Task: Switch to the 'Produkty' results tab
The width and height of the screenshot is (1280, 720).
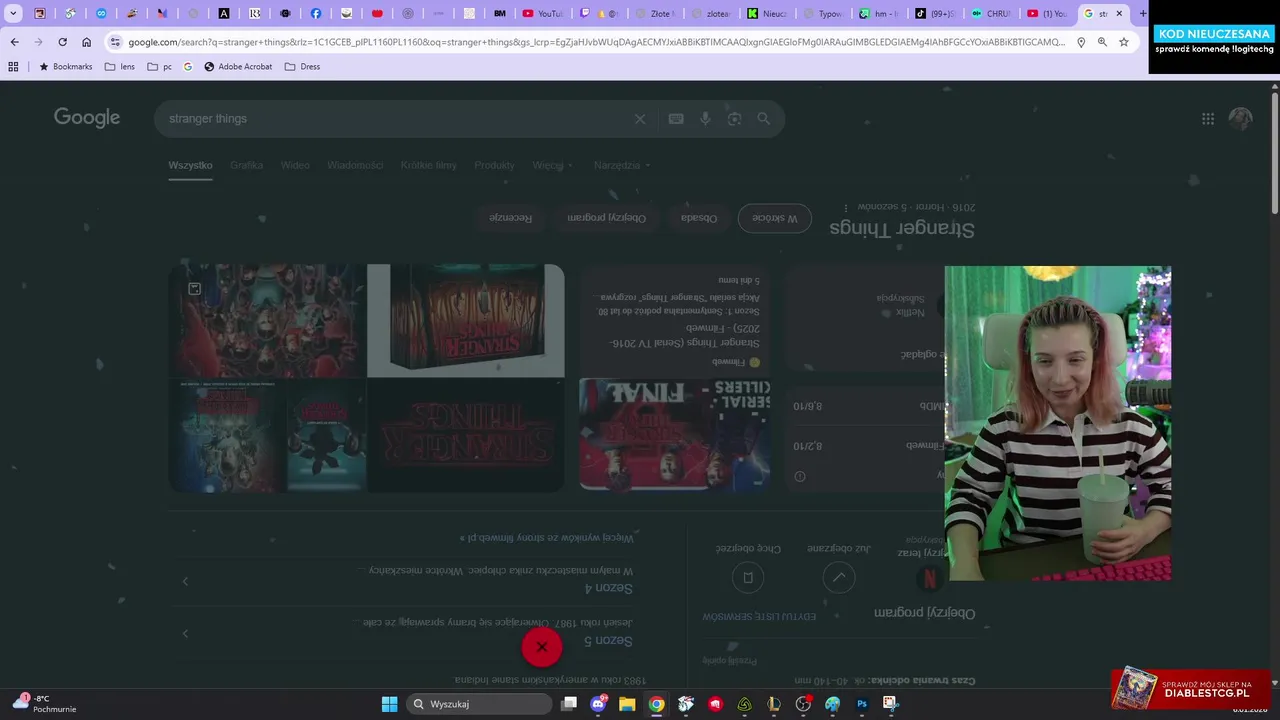Action: pyautogui.click(x=494, y=165)
